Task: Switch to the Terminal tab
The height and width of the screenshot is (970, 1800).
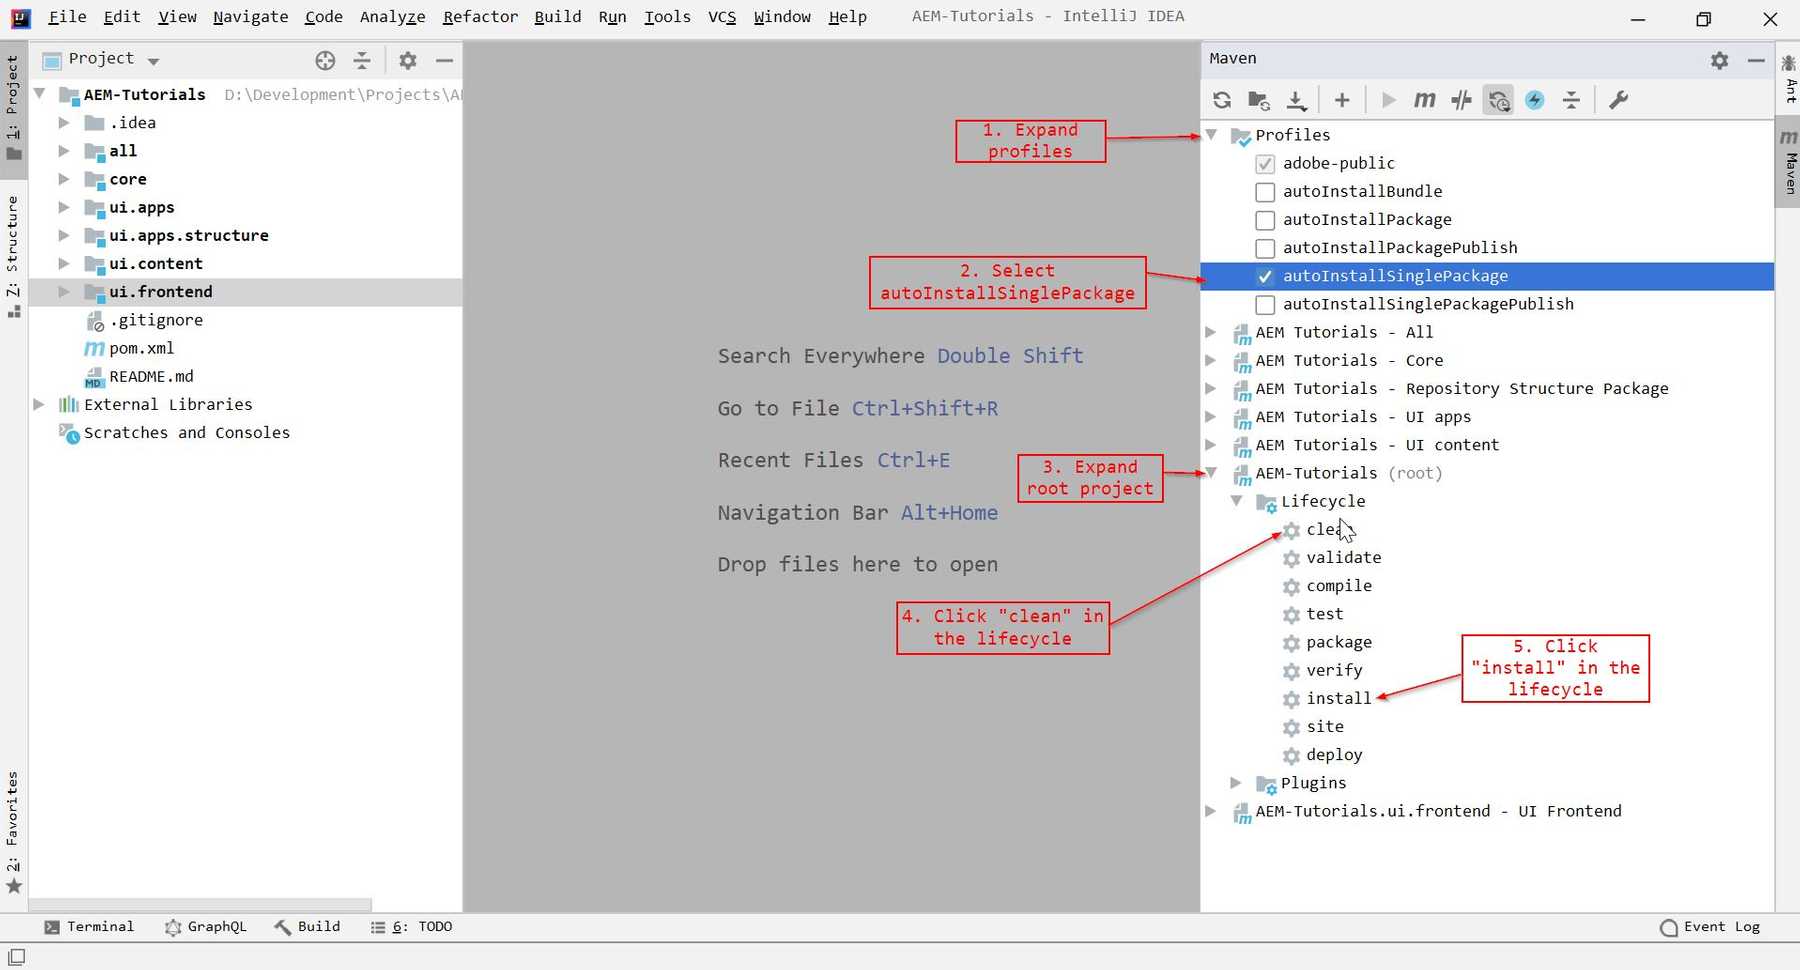Action: [99, 926]
